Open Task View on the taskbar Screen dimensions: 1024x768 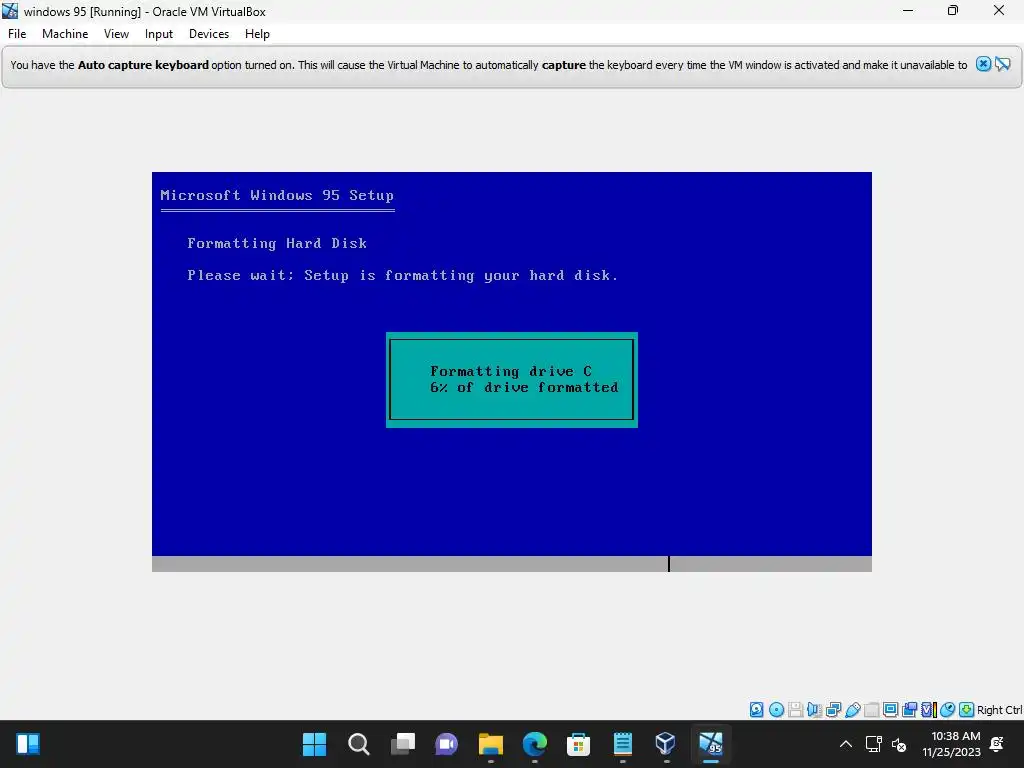[402, 744]
